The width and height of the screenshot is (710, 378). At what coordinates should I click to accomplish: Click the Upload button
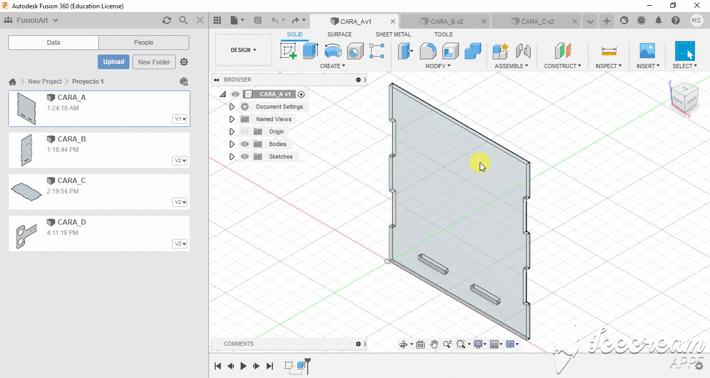coord(113,62)
